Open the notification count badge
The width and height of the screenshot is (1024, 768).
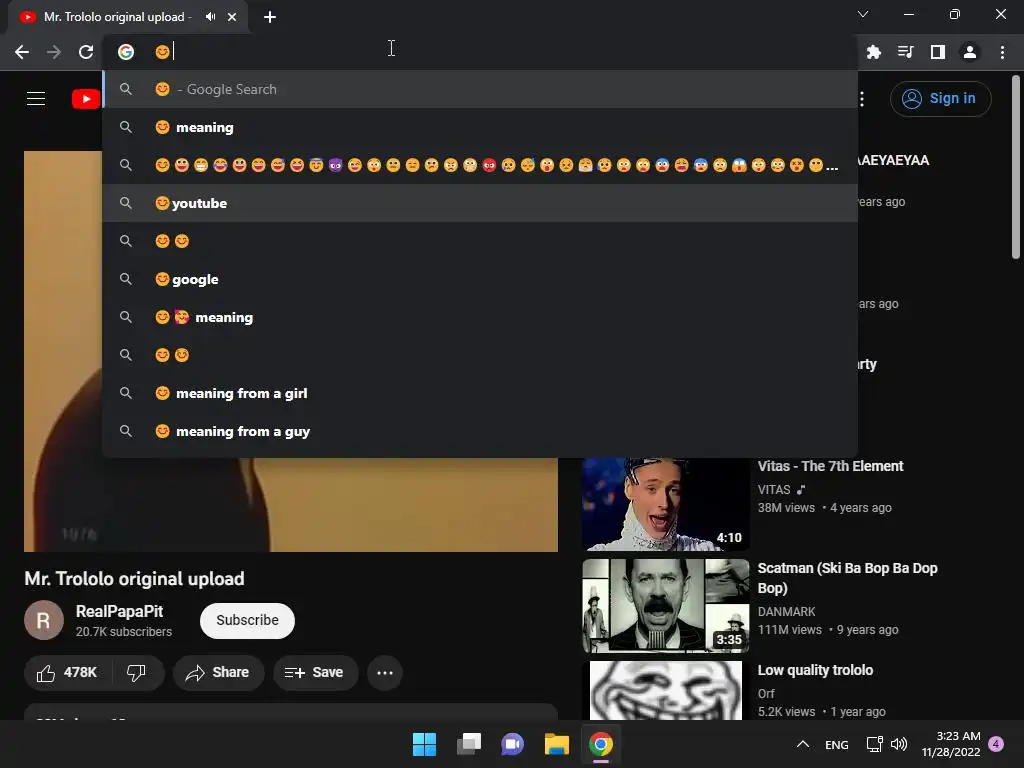[996, 744]
